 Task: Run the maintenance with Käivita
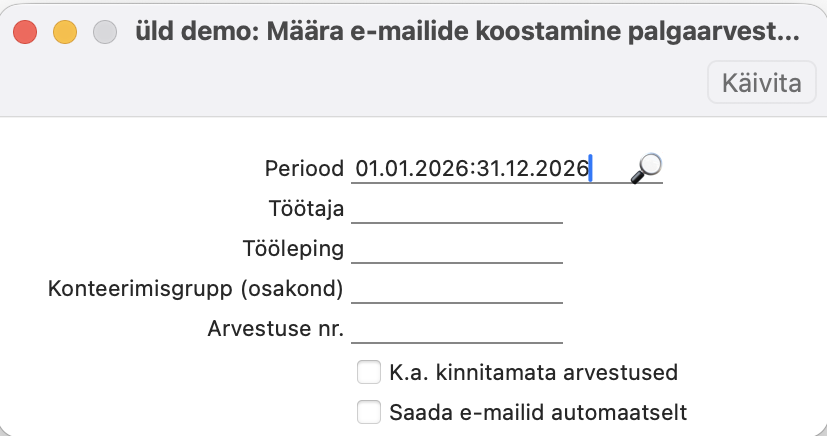(762, 83)
